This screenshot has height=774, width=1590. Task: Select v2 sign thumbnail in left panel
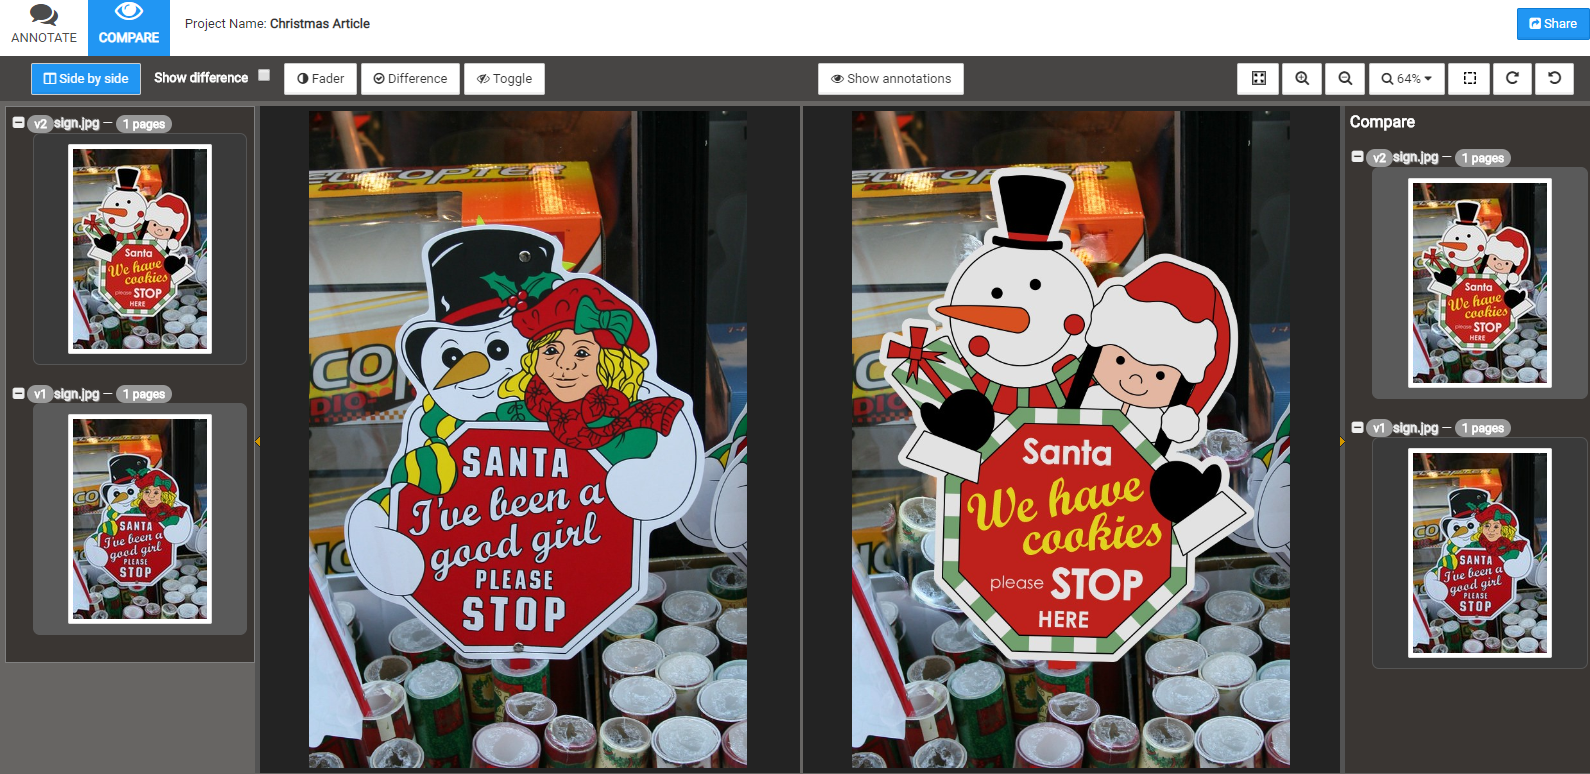tap(140, 249)
